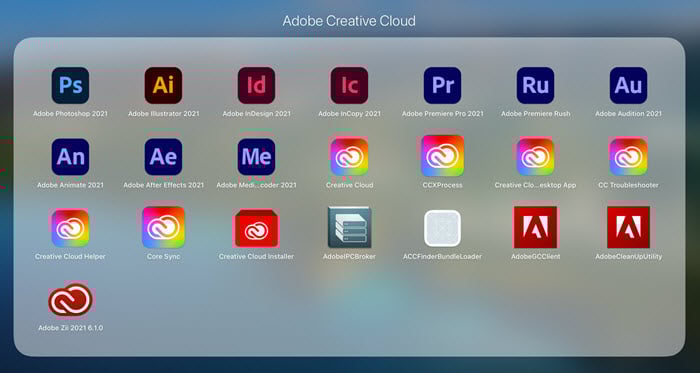Viewport: 700px width, 373px height.
Task: Select the "Adobe After Effects 2021" label
Action: [163, 185]
